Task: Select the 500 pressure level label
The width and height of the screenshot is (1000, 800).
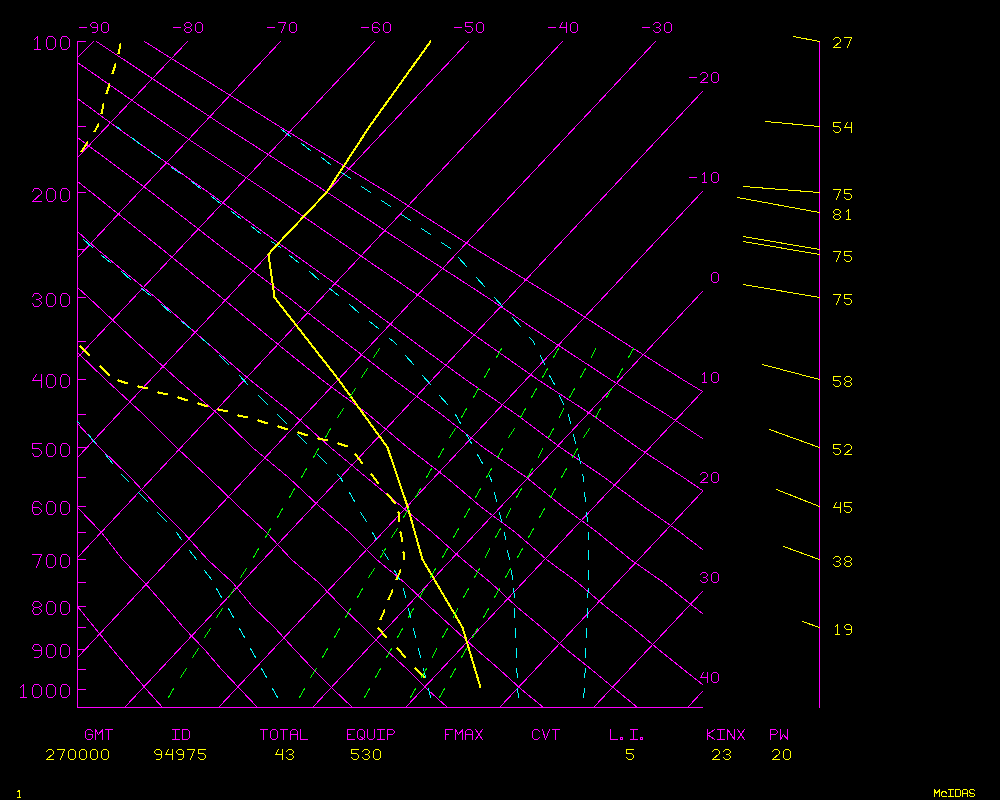Action: click(51, 450)
